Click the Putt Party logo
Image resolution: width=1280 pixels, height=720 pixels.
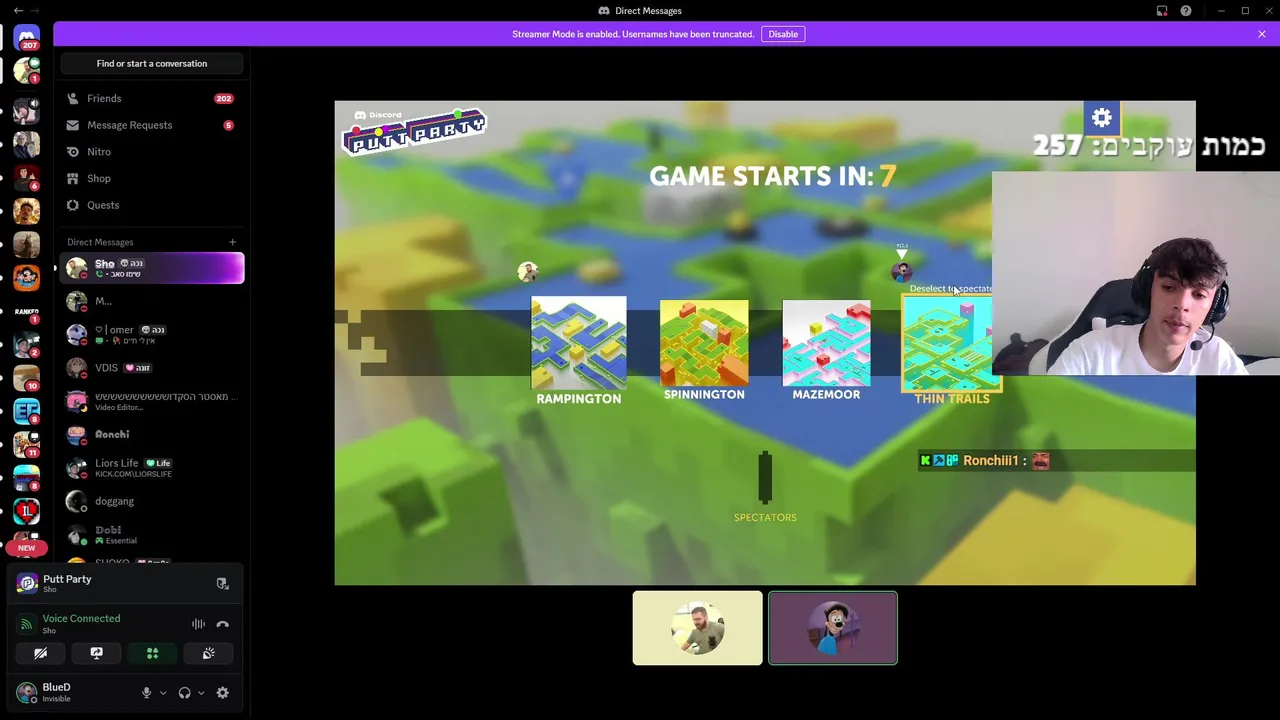(414, 131)
